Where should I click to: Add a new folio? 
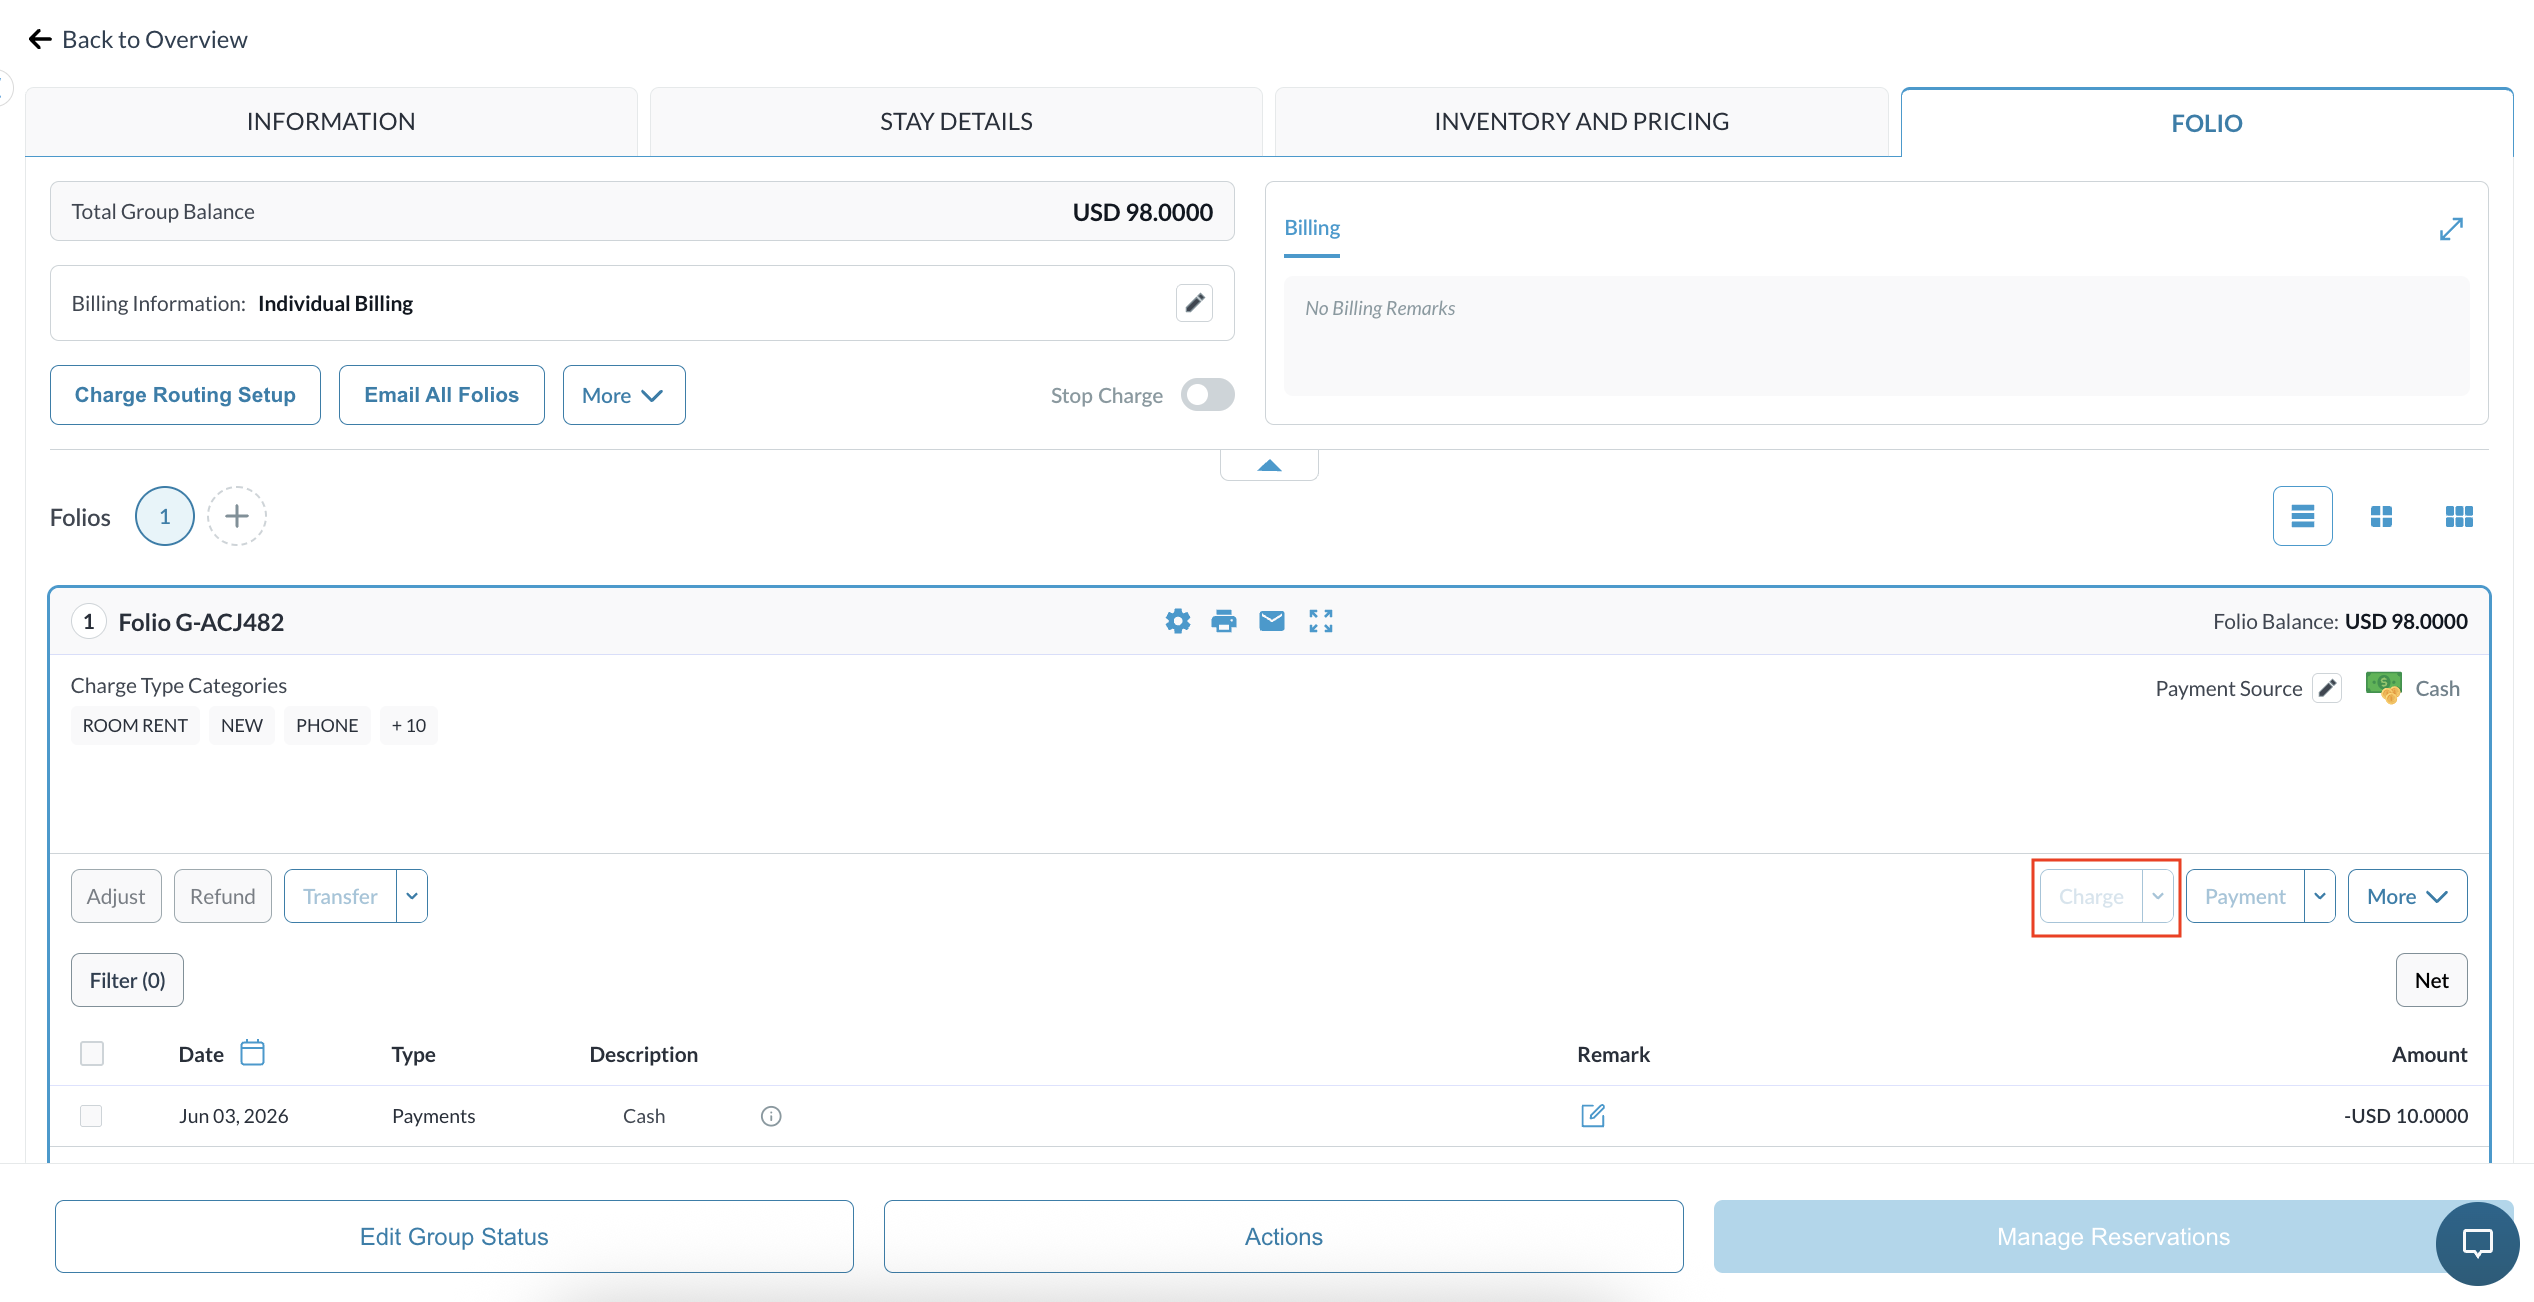coord(237,516)
